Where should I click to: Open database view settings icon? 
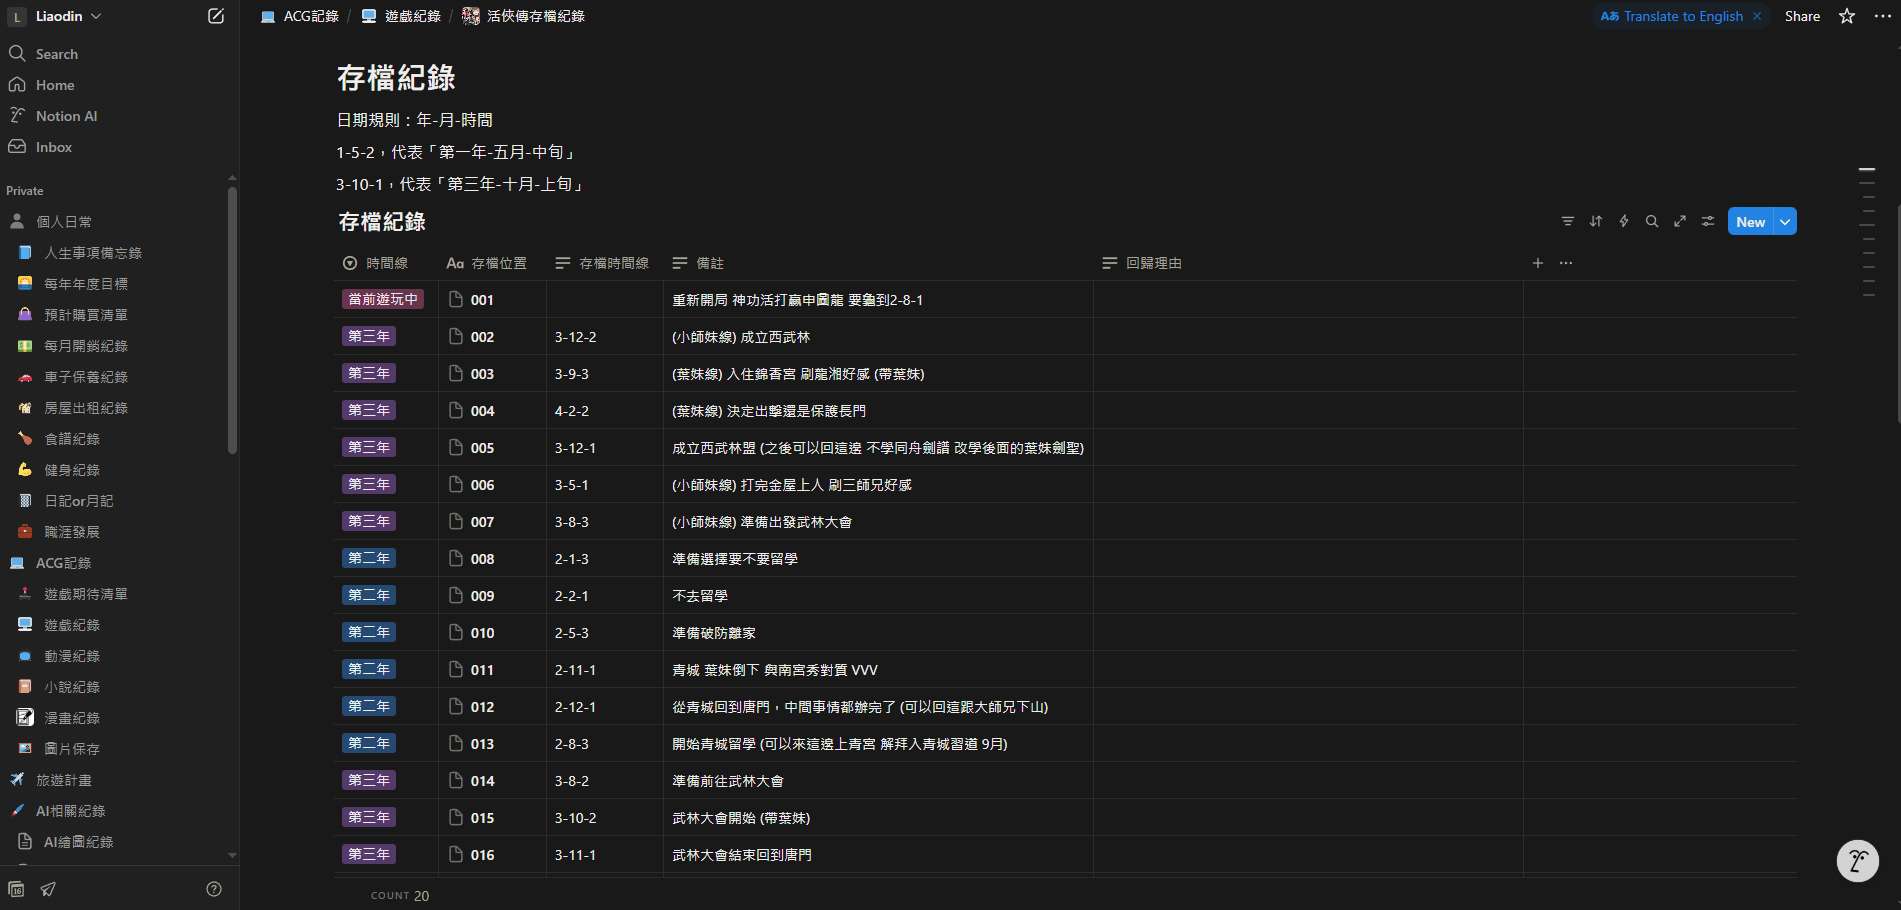click(x=1708, y=221)
